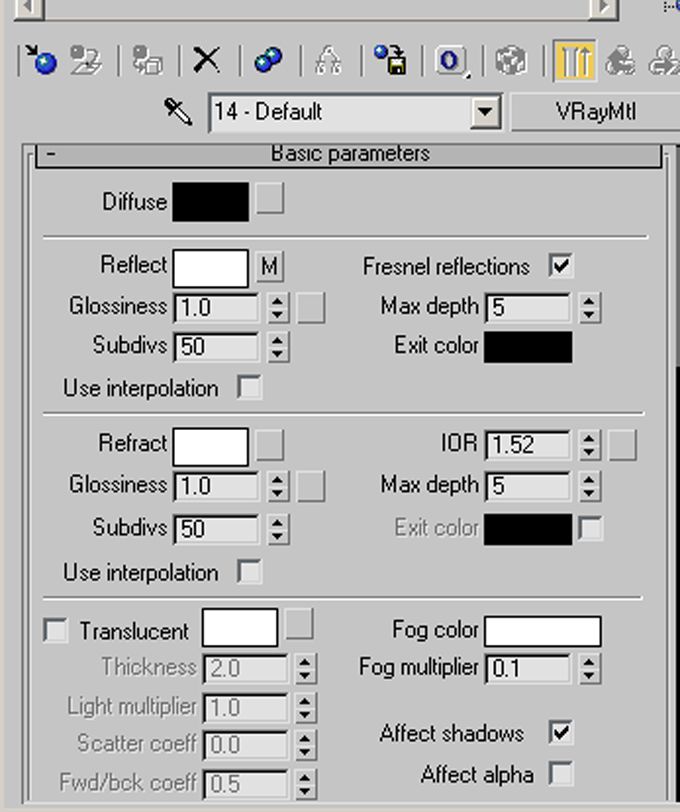Image resolution: width=680 pixels, height=812 pixels.
Task: Click the Go to Parent icon
Action: click(621, 60)
